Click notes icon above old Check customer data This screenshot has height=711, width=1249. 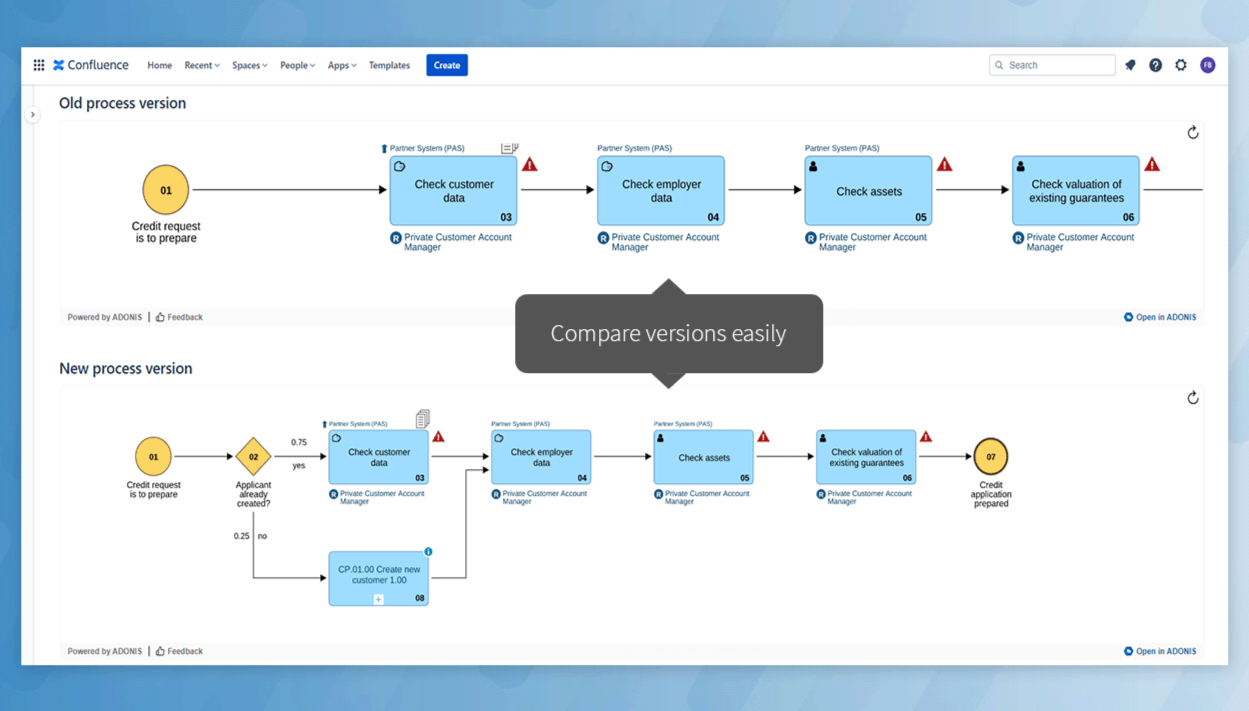click(x=510, y=148)
